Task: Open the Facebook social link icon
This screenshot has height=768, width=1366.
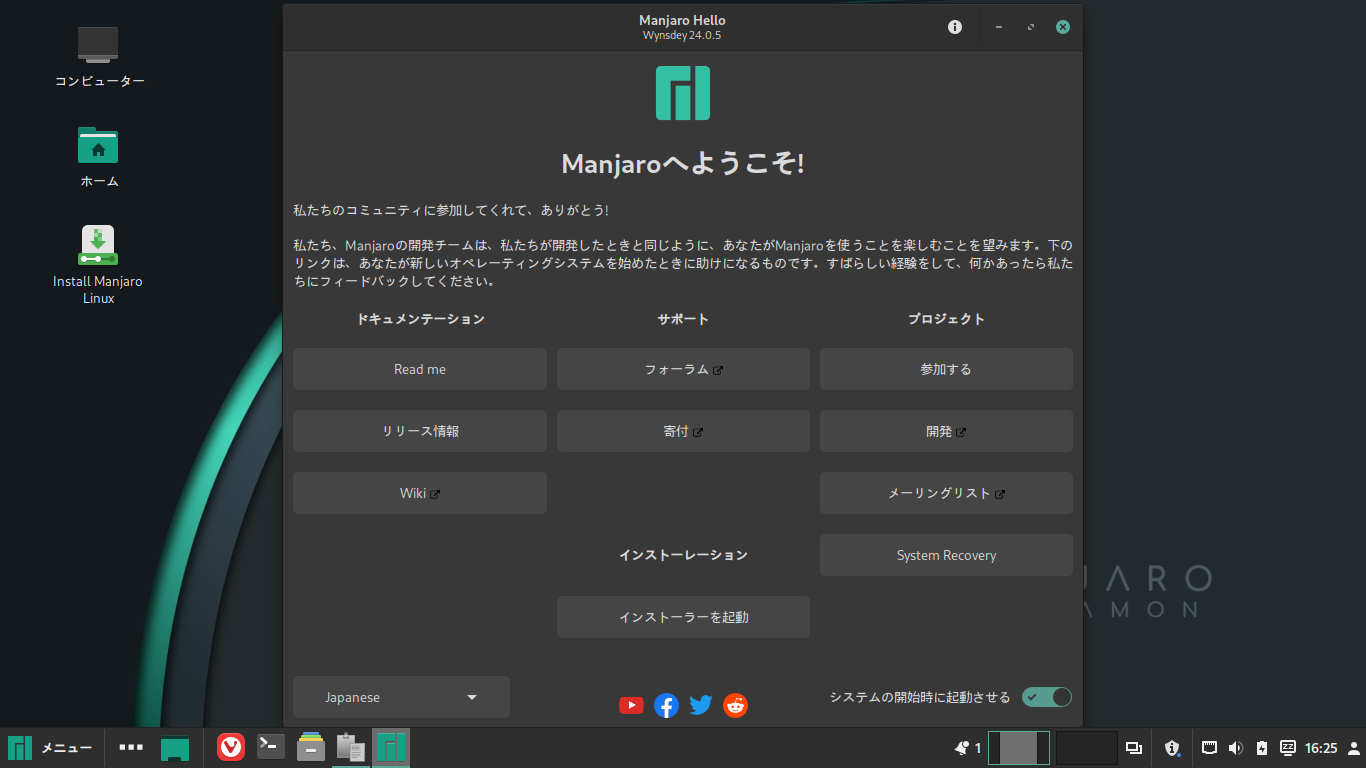Action: [x=666, y=705]
